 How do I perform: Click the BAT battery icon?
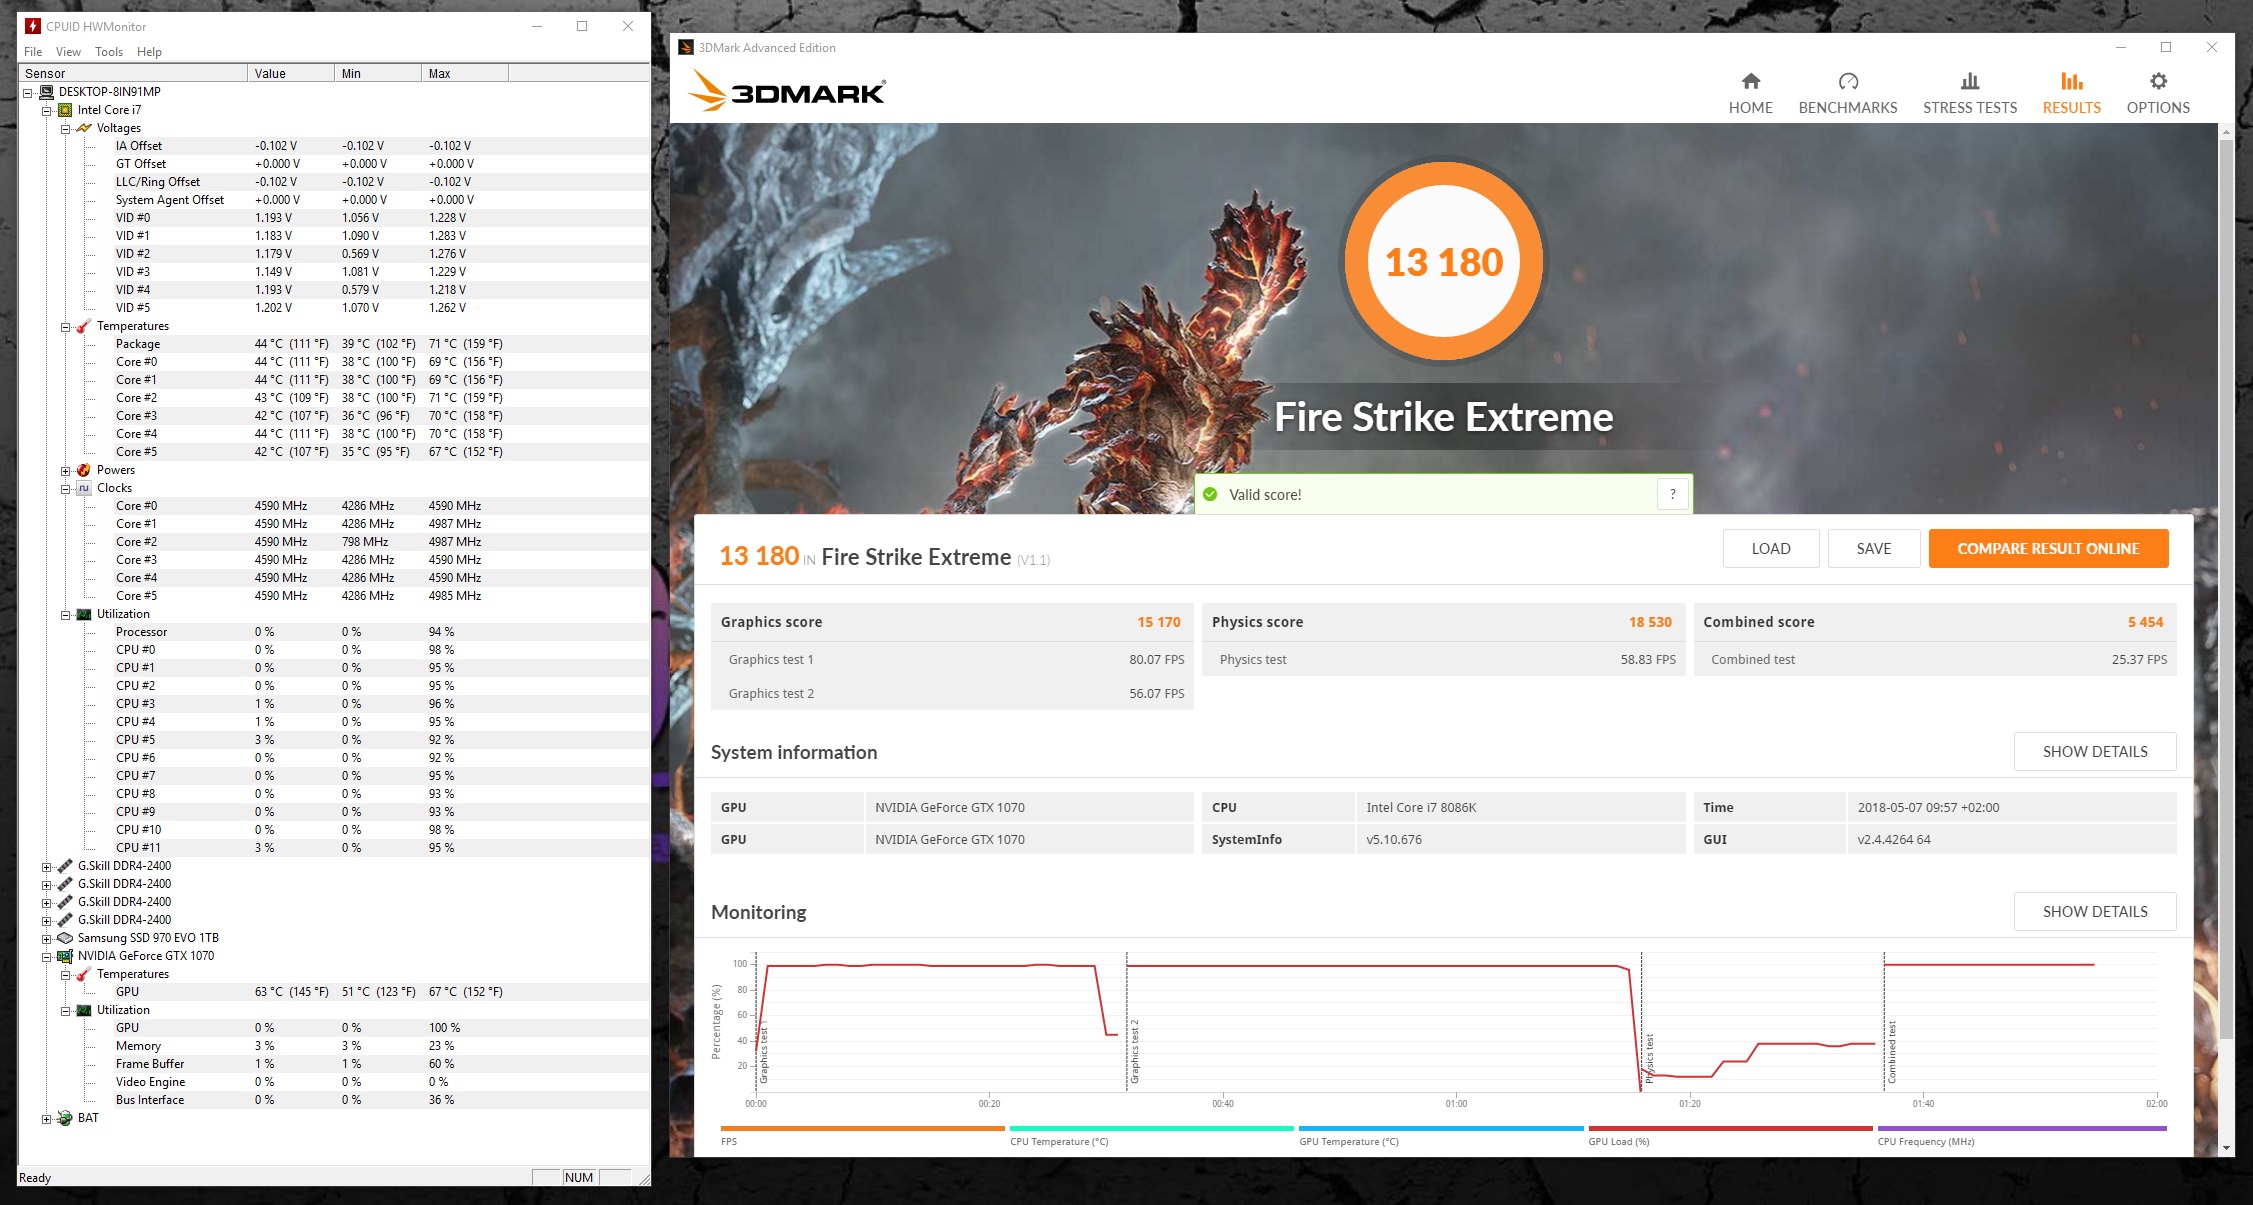[x=65, y=1118]
